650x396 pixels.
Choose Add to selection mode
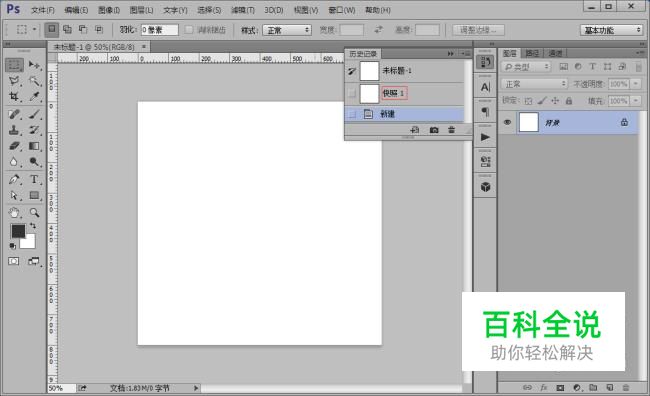tap(67, 29)
